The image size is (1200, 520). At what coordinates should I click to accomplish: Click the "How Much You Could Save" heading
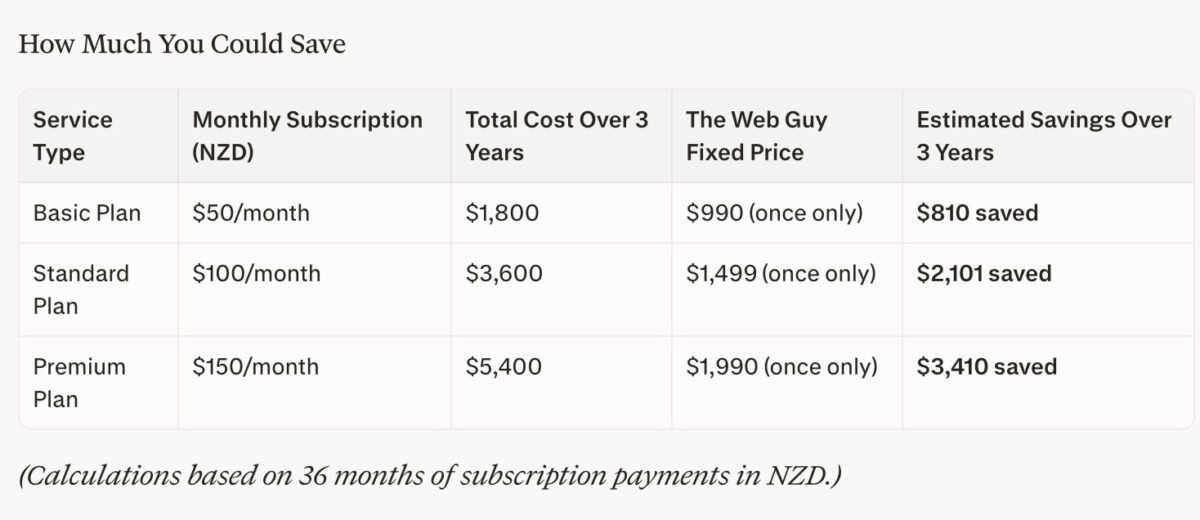point(182,45)
